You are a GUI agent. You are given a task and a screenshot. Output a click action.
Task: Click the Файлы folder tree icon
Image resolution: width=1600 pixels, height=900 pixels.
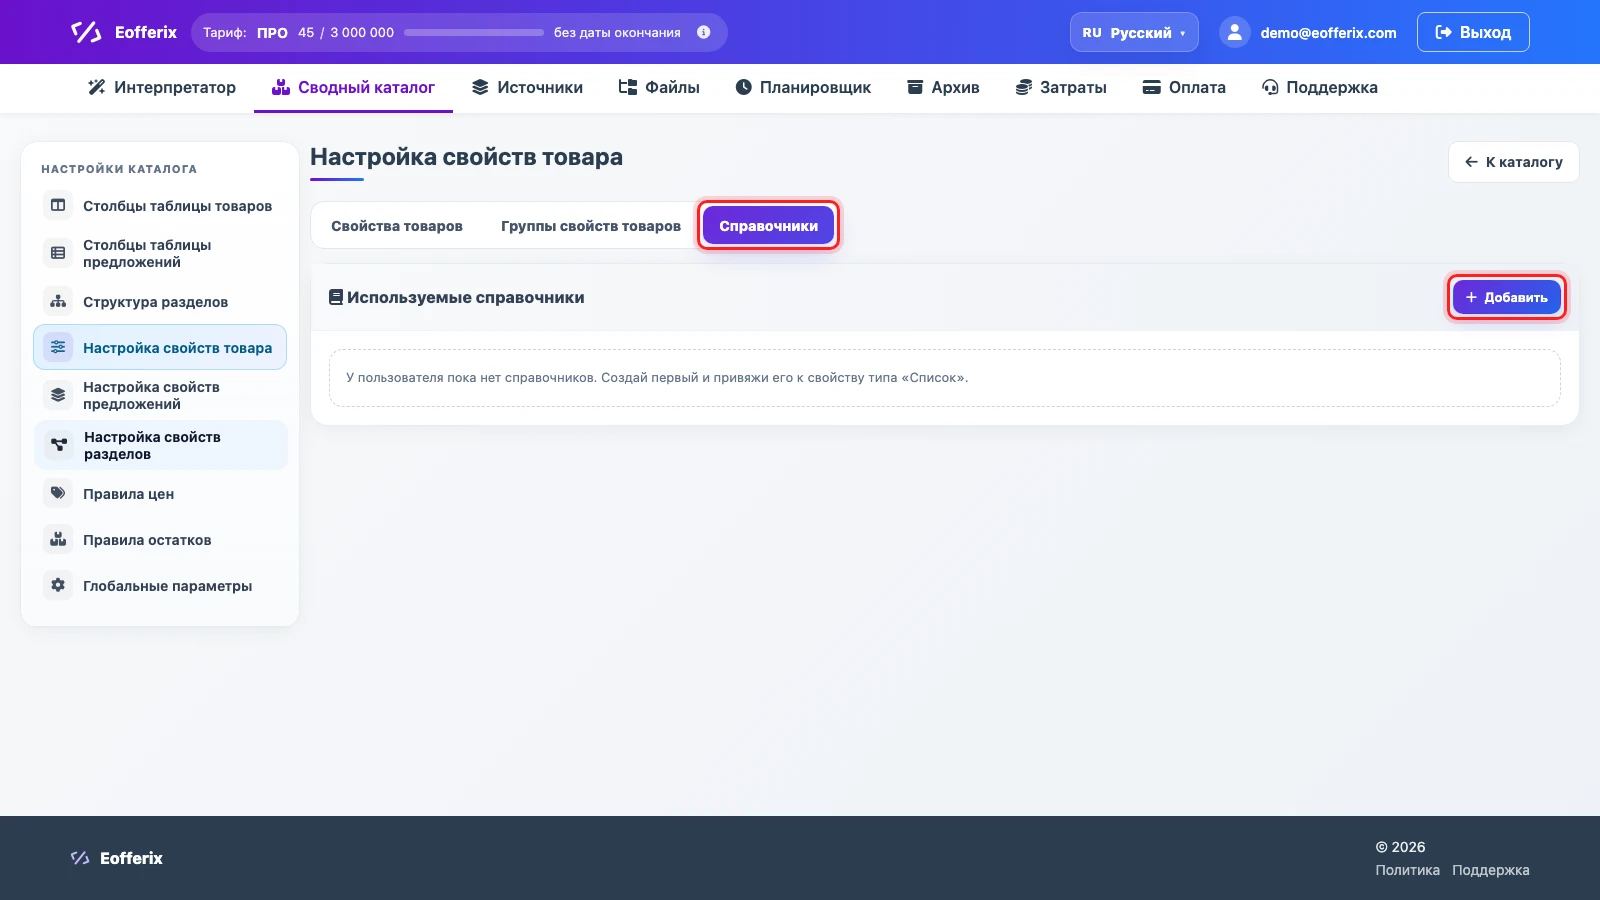click(628, 87)
